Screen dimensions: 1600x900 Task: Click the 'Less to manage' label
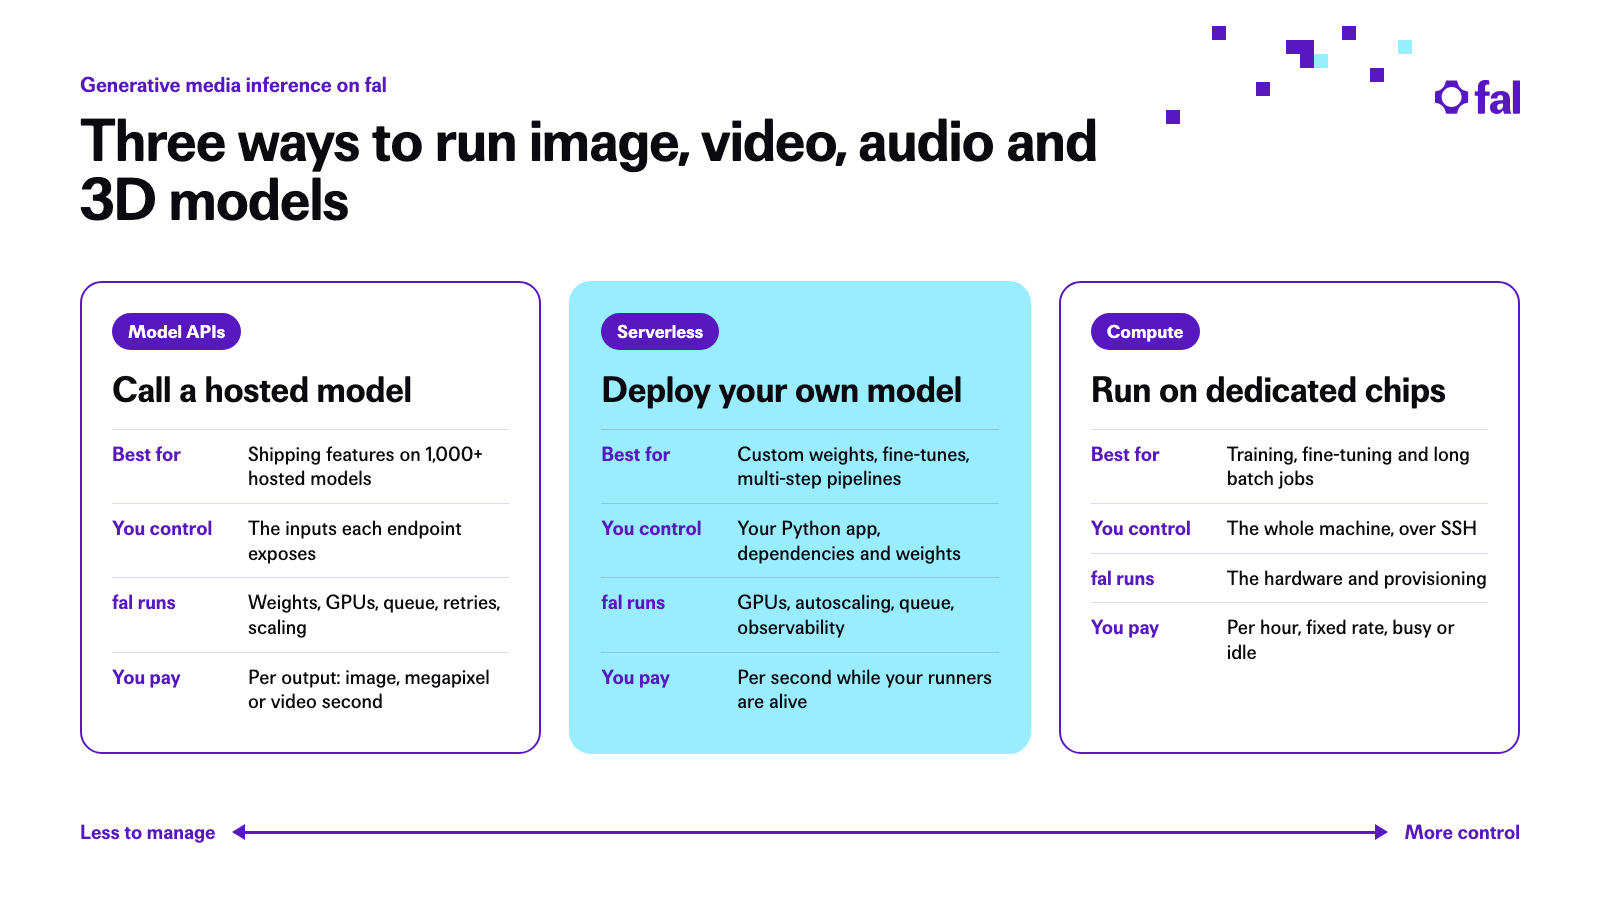[148, 832]
